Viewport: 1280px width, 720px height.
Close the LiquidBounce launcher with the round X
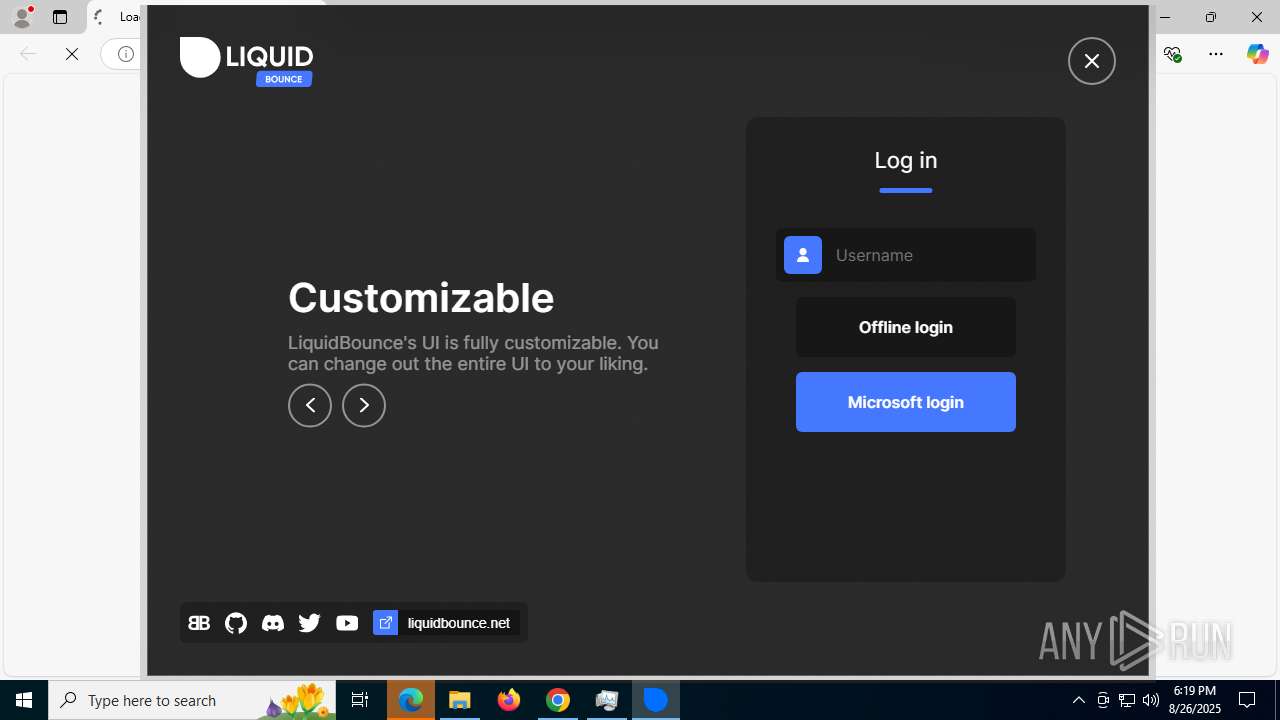1091,61
